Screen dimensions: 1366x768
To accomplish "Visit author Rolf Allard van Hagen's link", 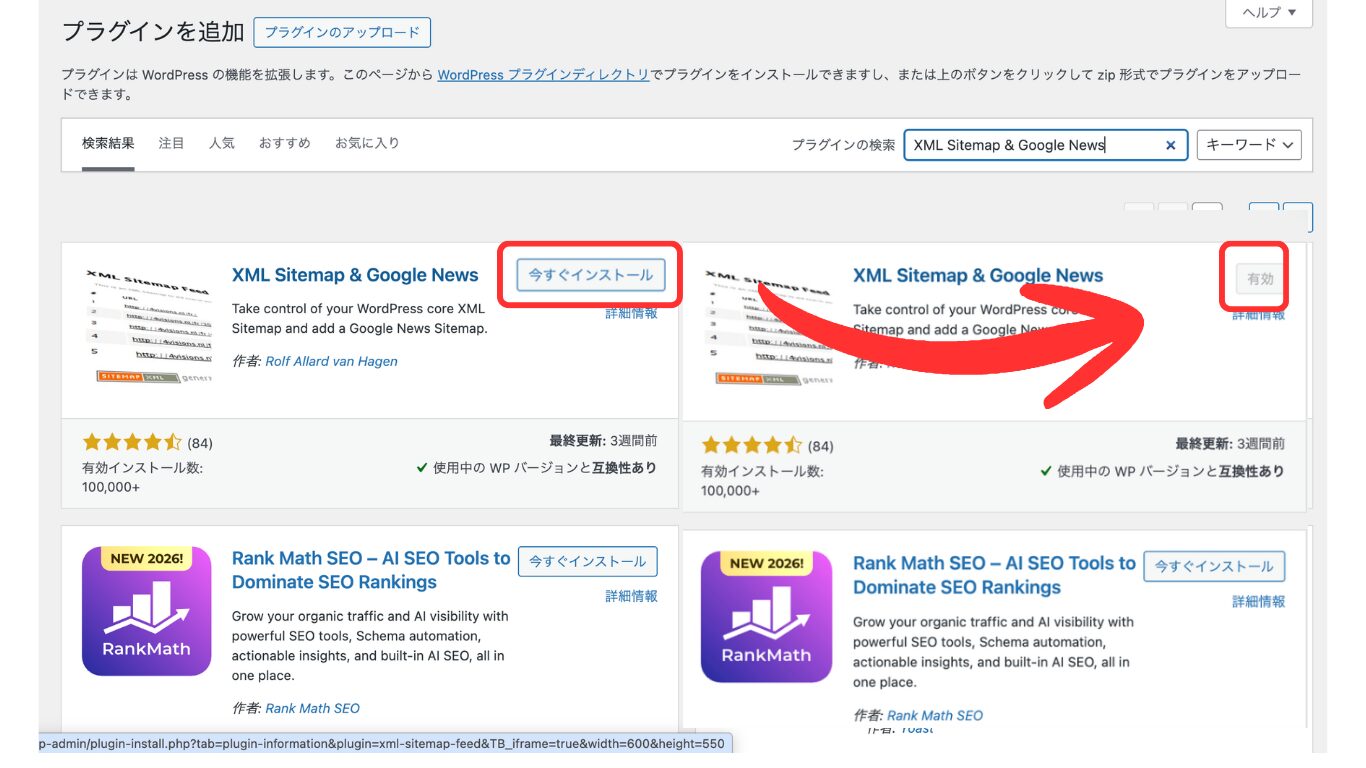I will (x=331, y=361).
